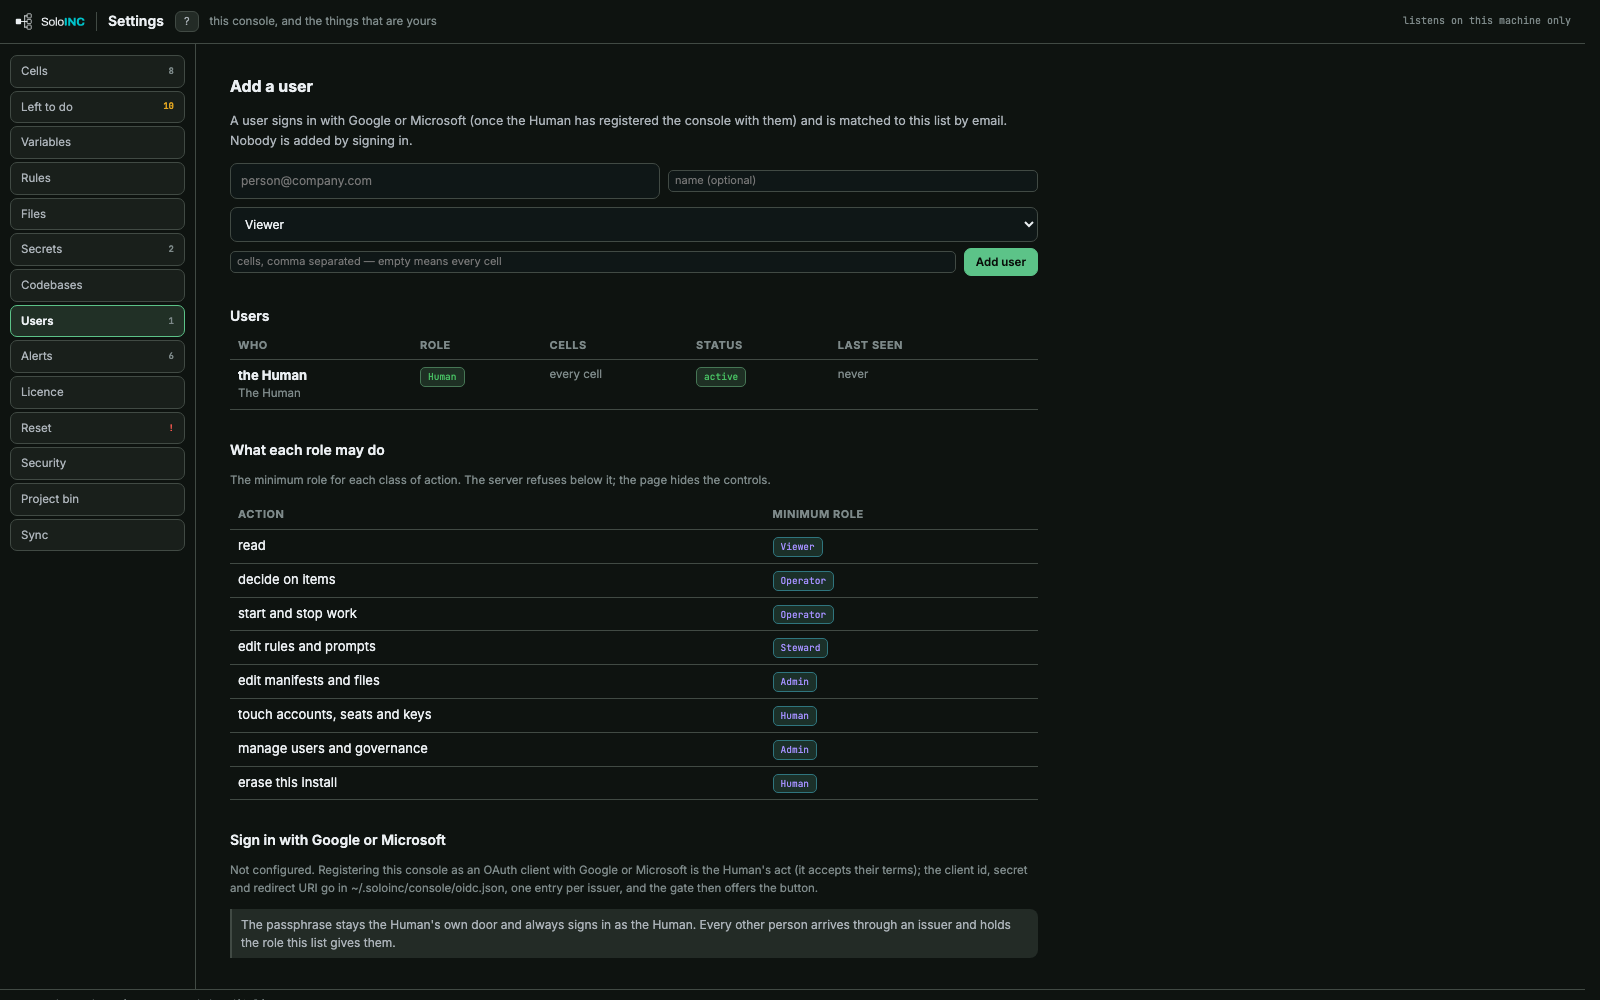This screenshot has height=1000, width=1600.
Task: Click the LAST SEEN column header
Action: pos(870,345)
